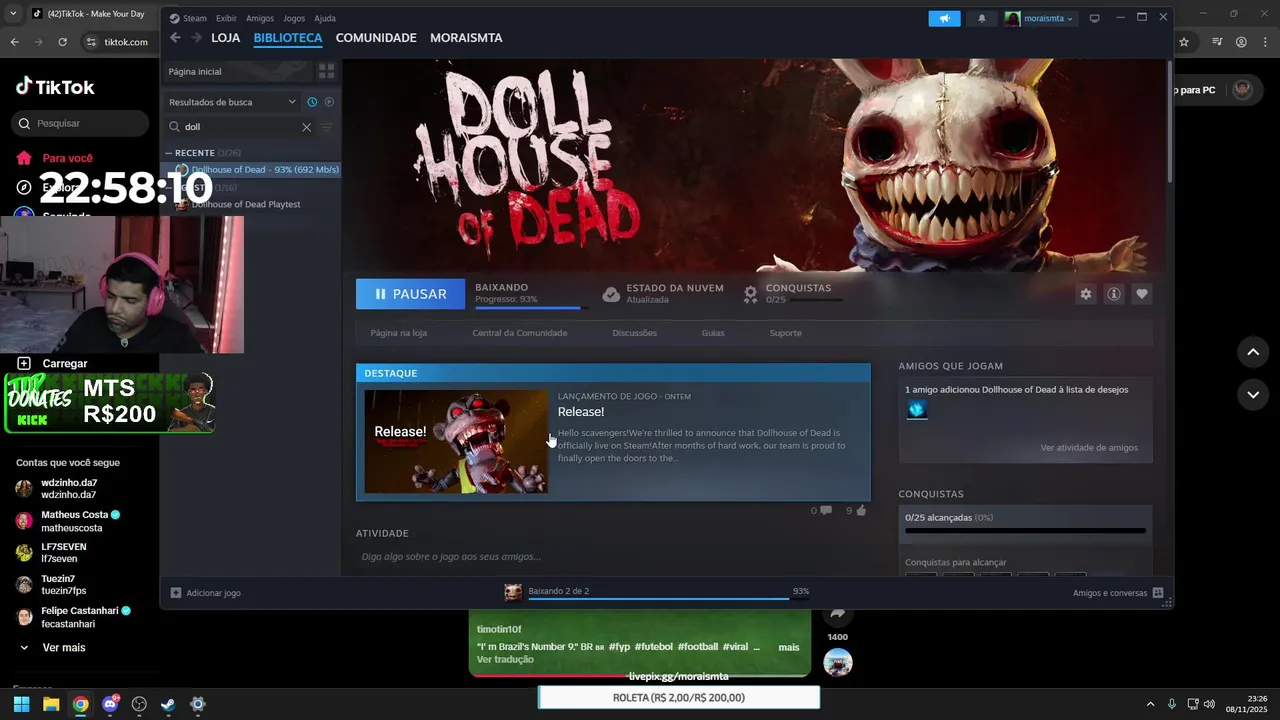Open the Guias link
Screen dimensions: 1280x720
click(x=713, y=333)
